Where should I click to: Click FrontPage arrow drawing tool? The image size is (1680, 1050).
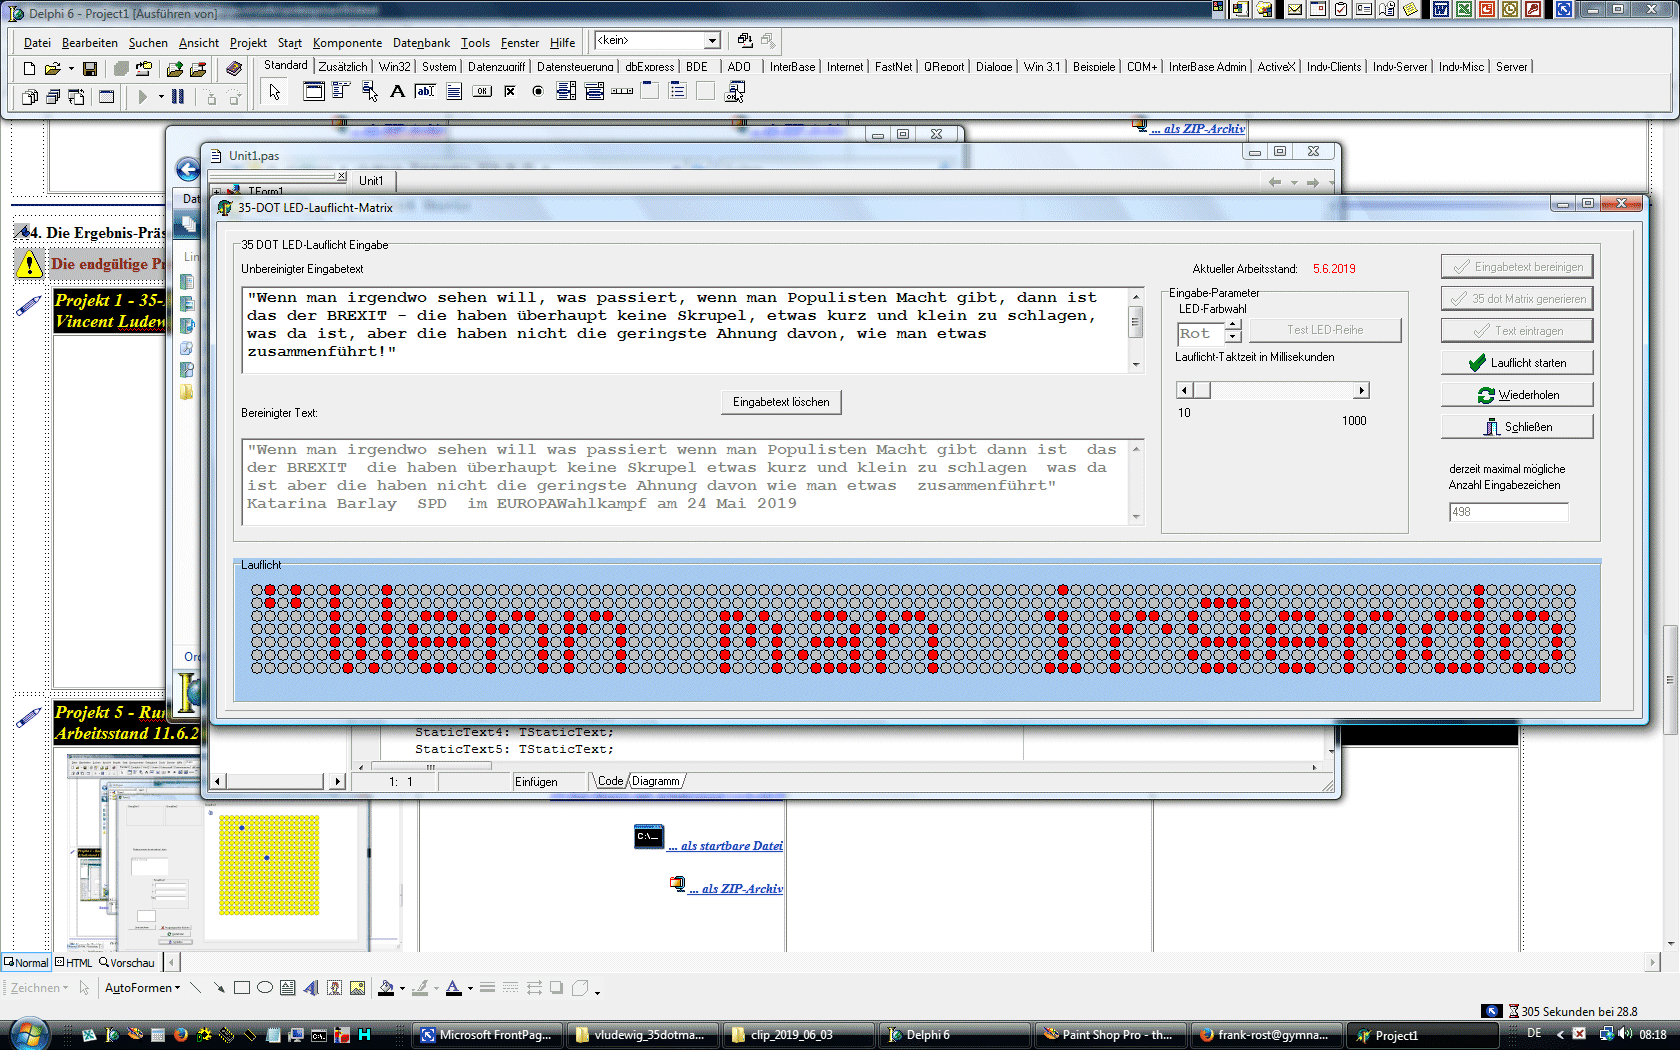click(x=219, y=988)
